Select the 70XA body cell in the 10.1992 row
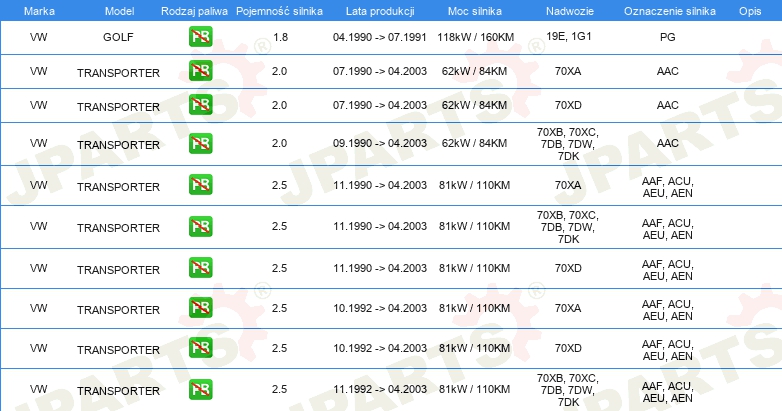The height and width of the screenshot is (411, 782). [x=568, y=308]
